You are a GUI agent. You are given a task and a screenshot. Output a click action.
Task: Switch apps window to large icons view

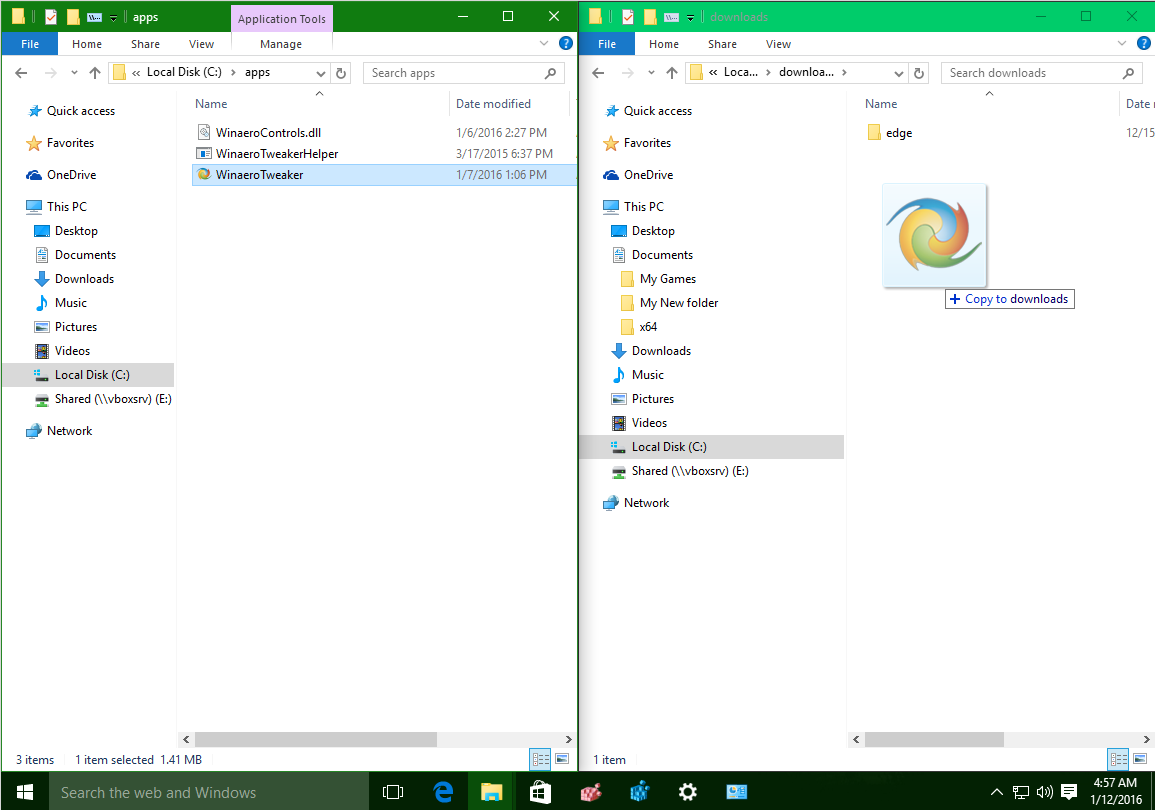tap(562, 760)
